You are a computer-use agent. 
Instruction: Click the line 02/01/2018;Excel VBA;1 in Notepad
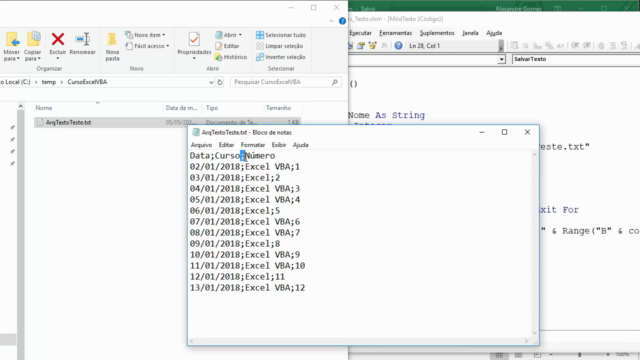(x=245, y=167)
